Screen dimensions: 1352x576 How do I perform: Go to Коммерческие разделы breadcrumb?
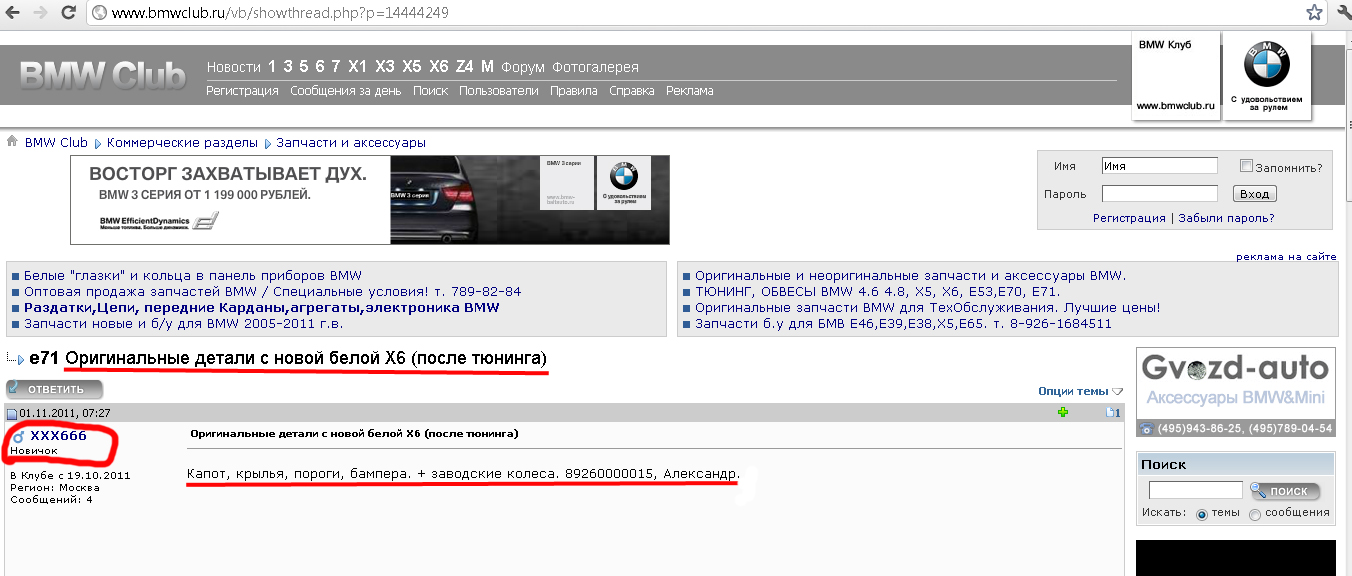[182, 143]
